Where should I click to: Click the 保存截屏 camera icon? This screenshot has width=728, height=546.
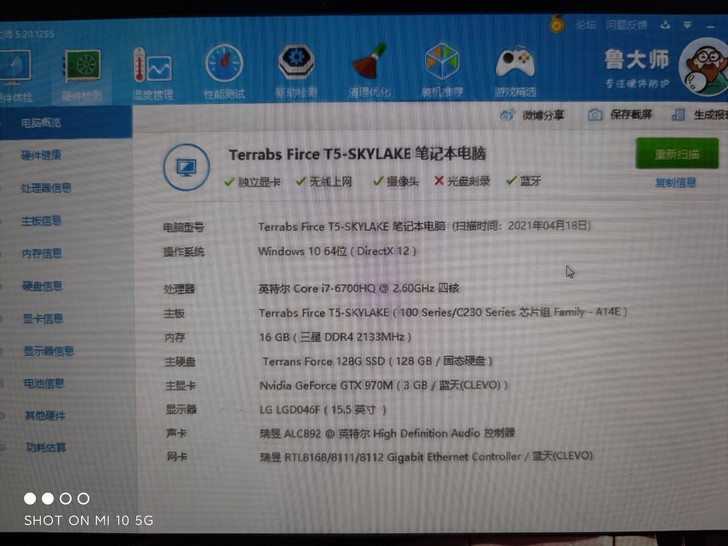click(595, 115)
